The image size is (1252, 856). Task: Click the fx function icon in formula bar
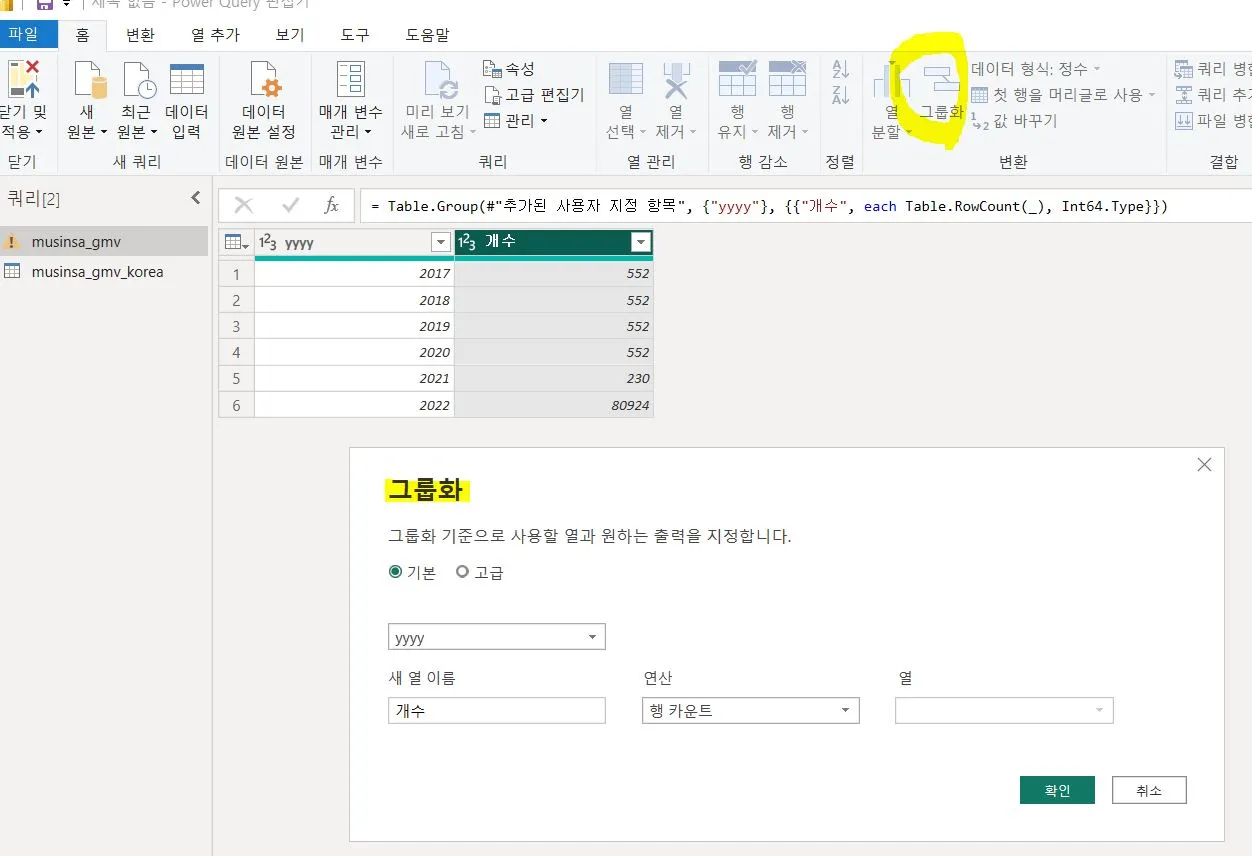(x=332, y=206)
